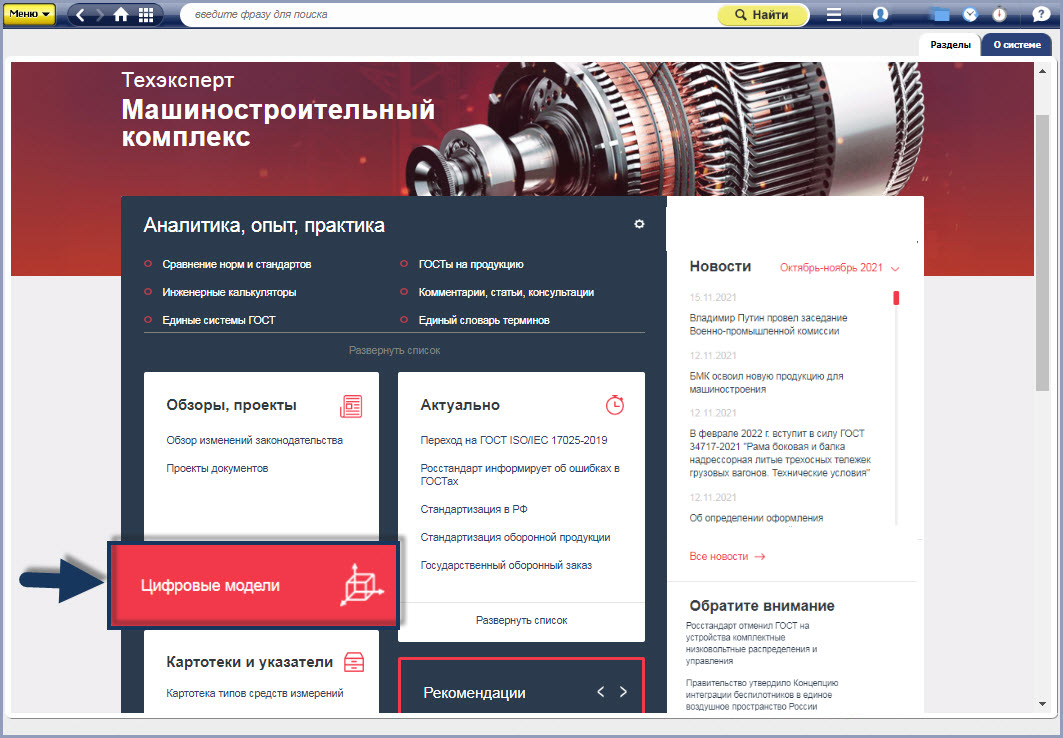Open Проекты документов link

(217, 468)
